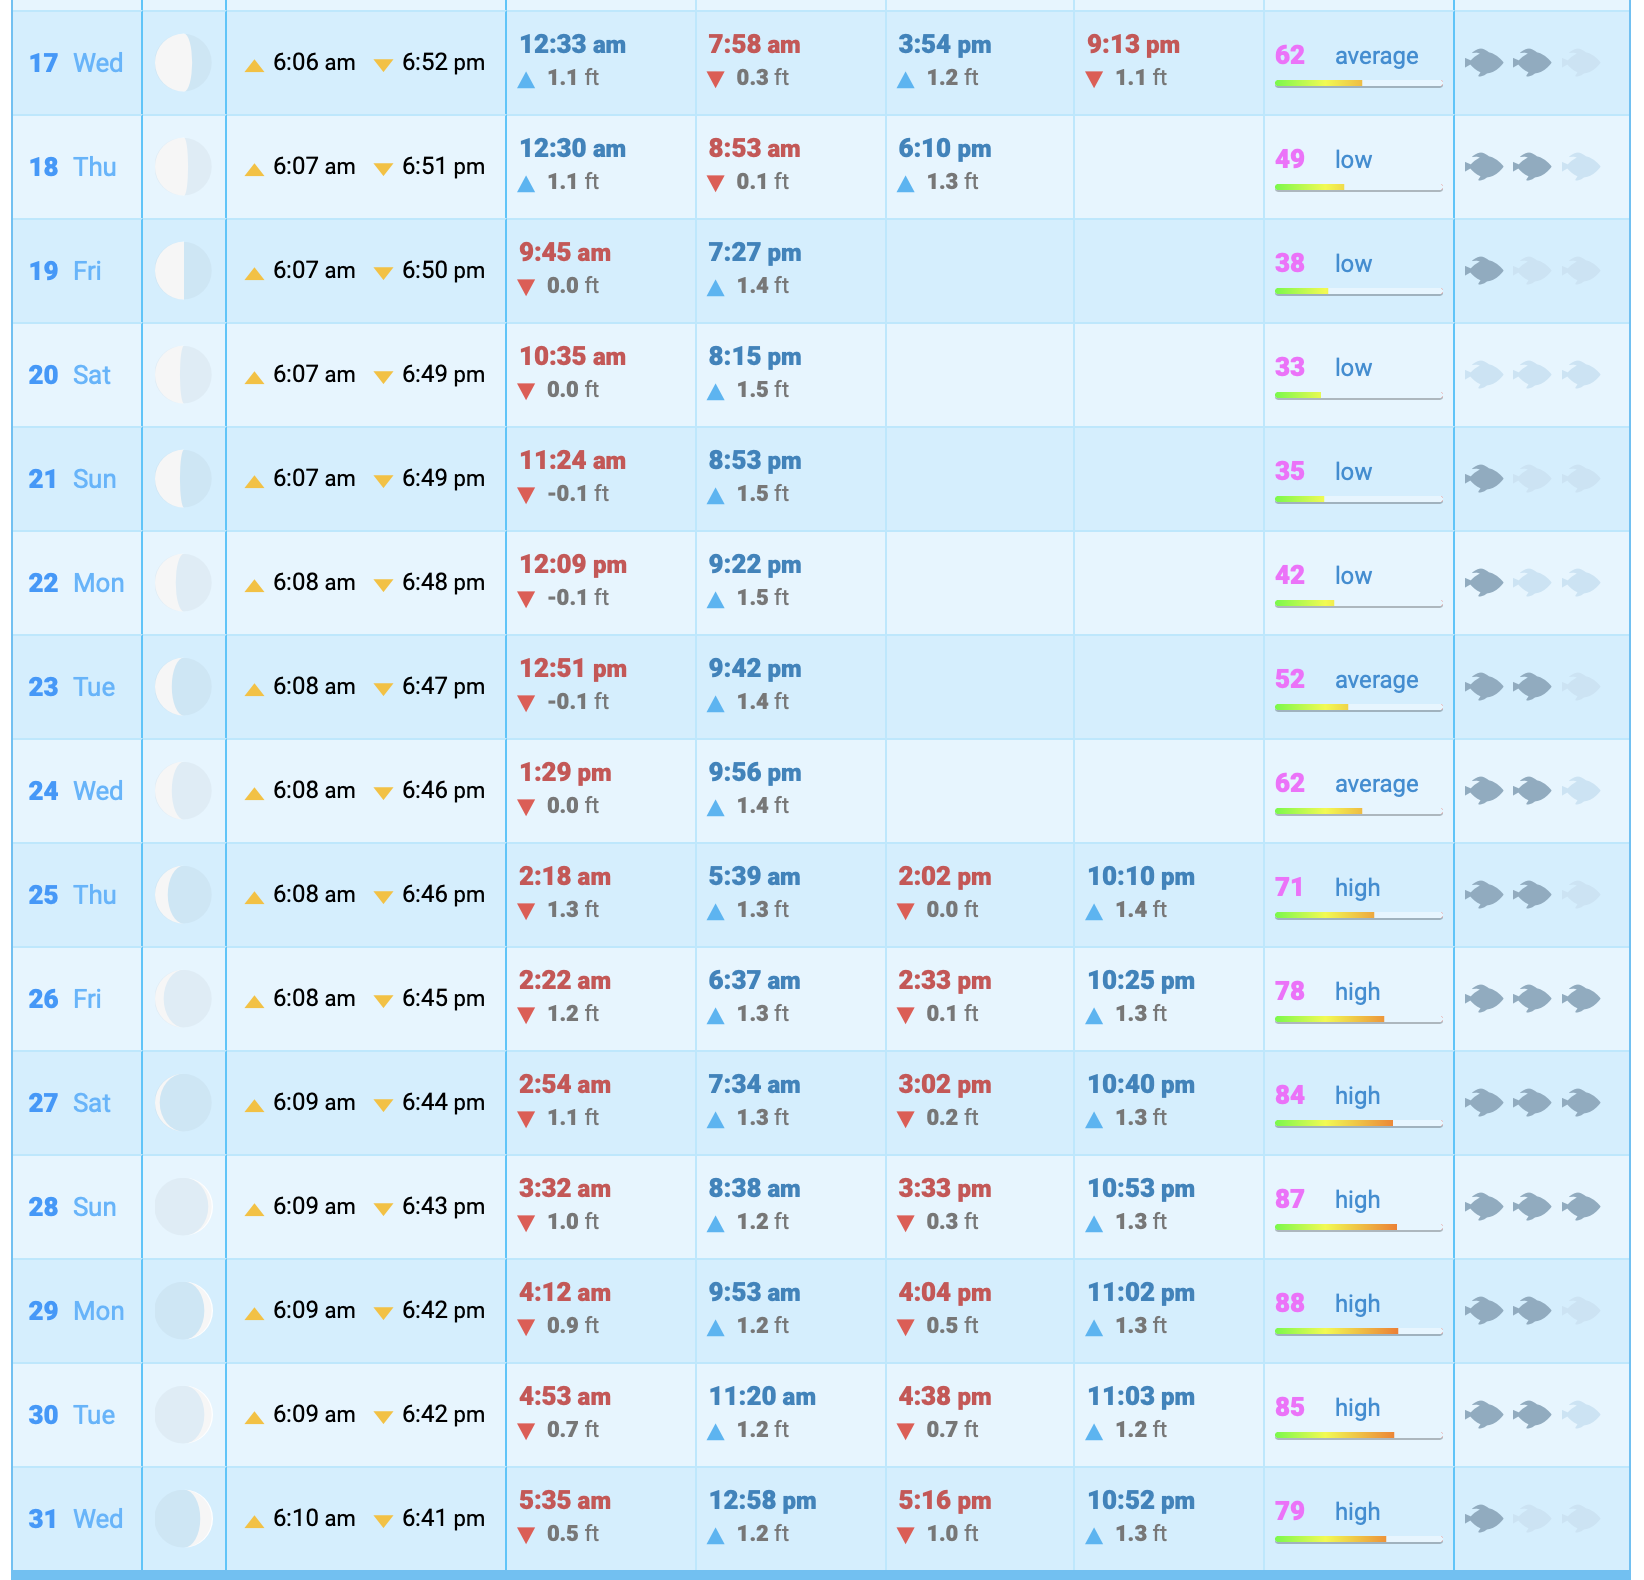This screenshot has width=1644, height=1580.
Task: Click the moon phase icon for Sun 28
Action: [x=183, y=1207]
